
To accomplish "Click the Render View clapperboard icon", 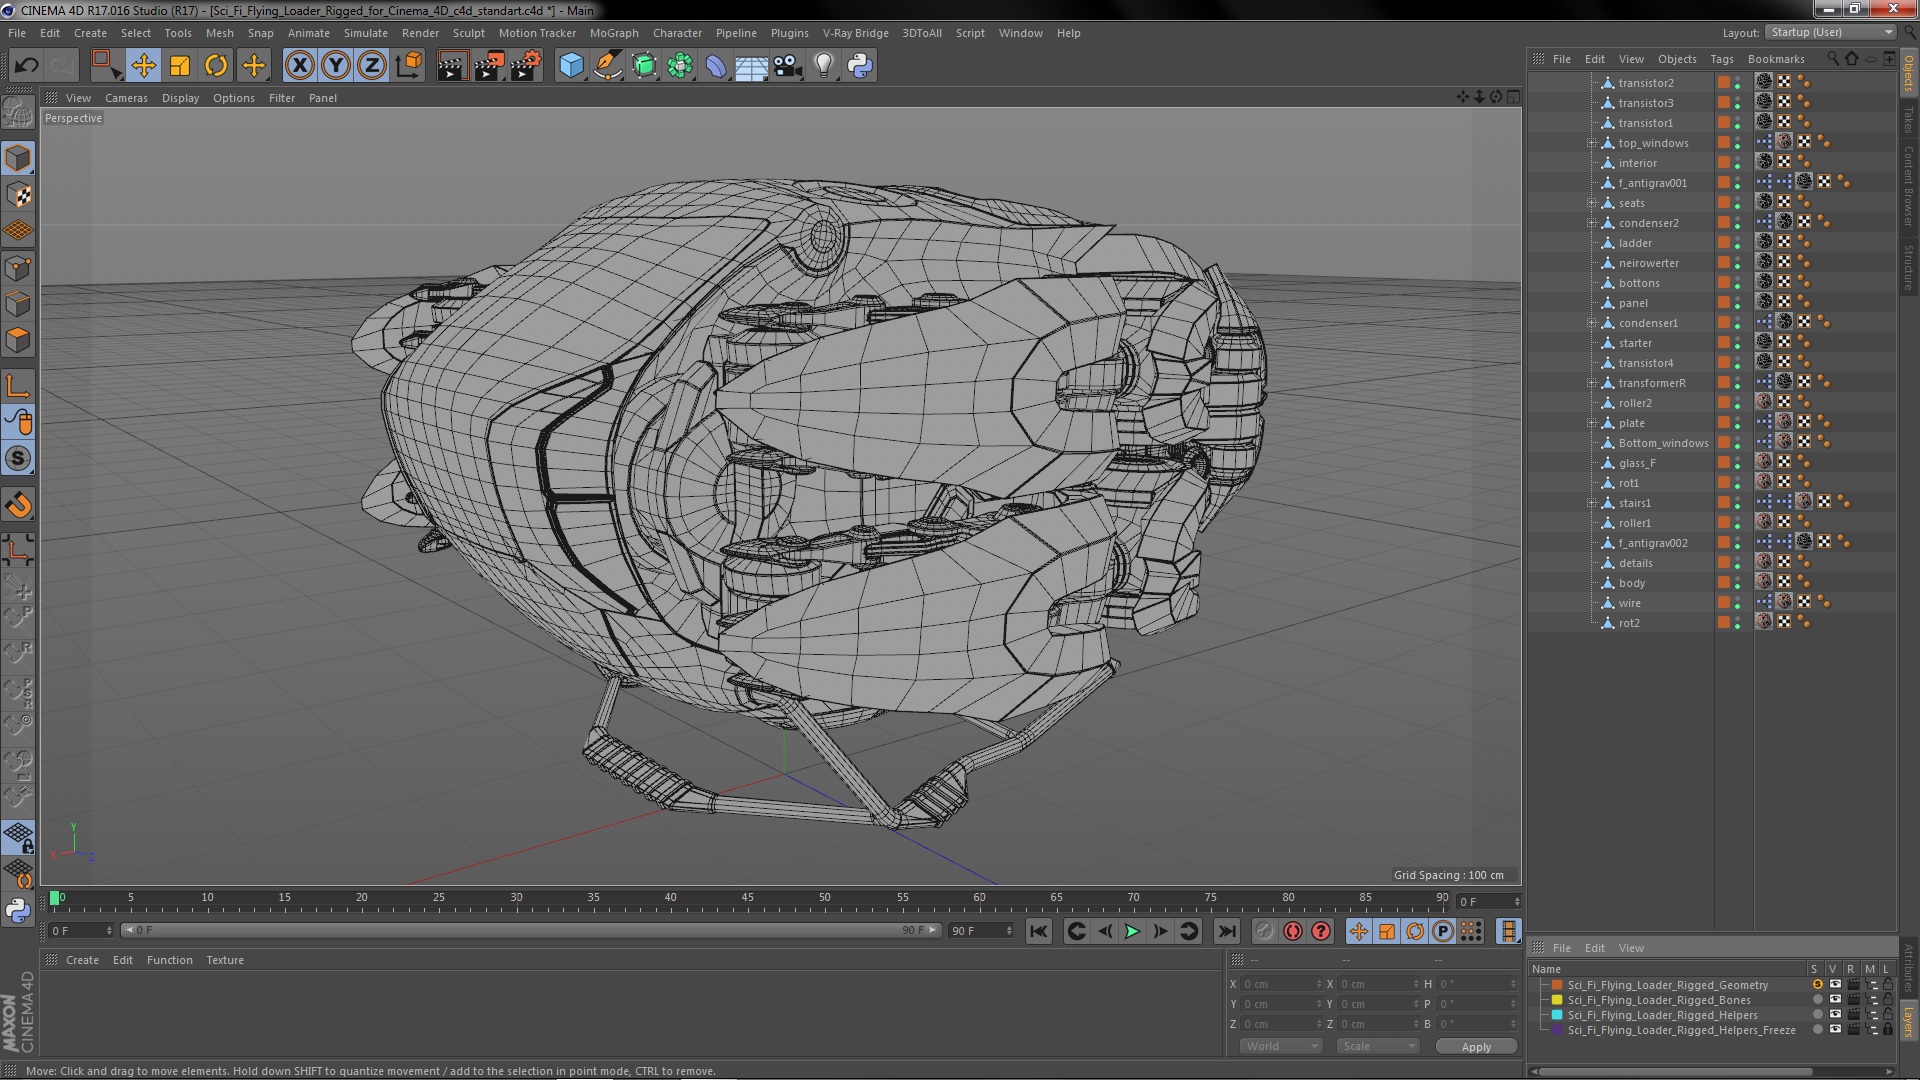I will click(452, 66).
